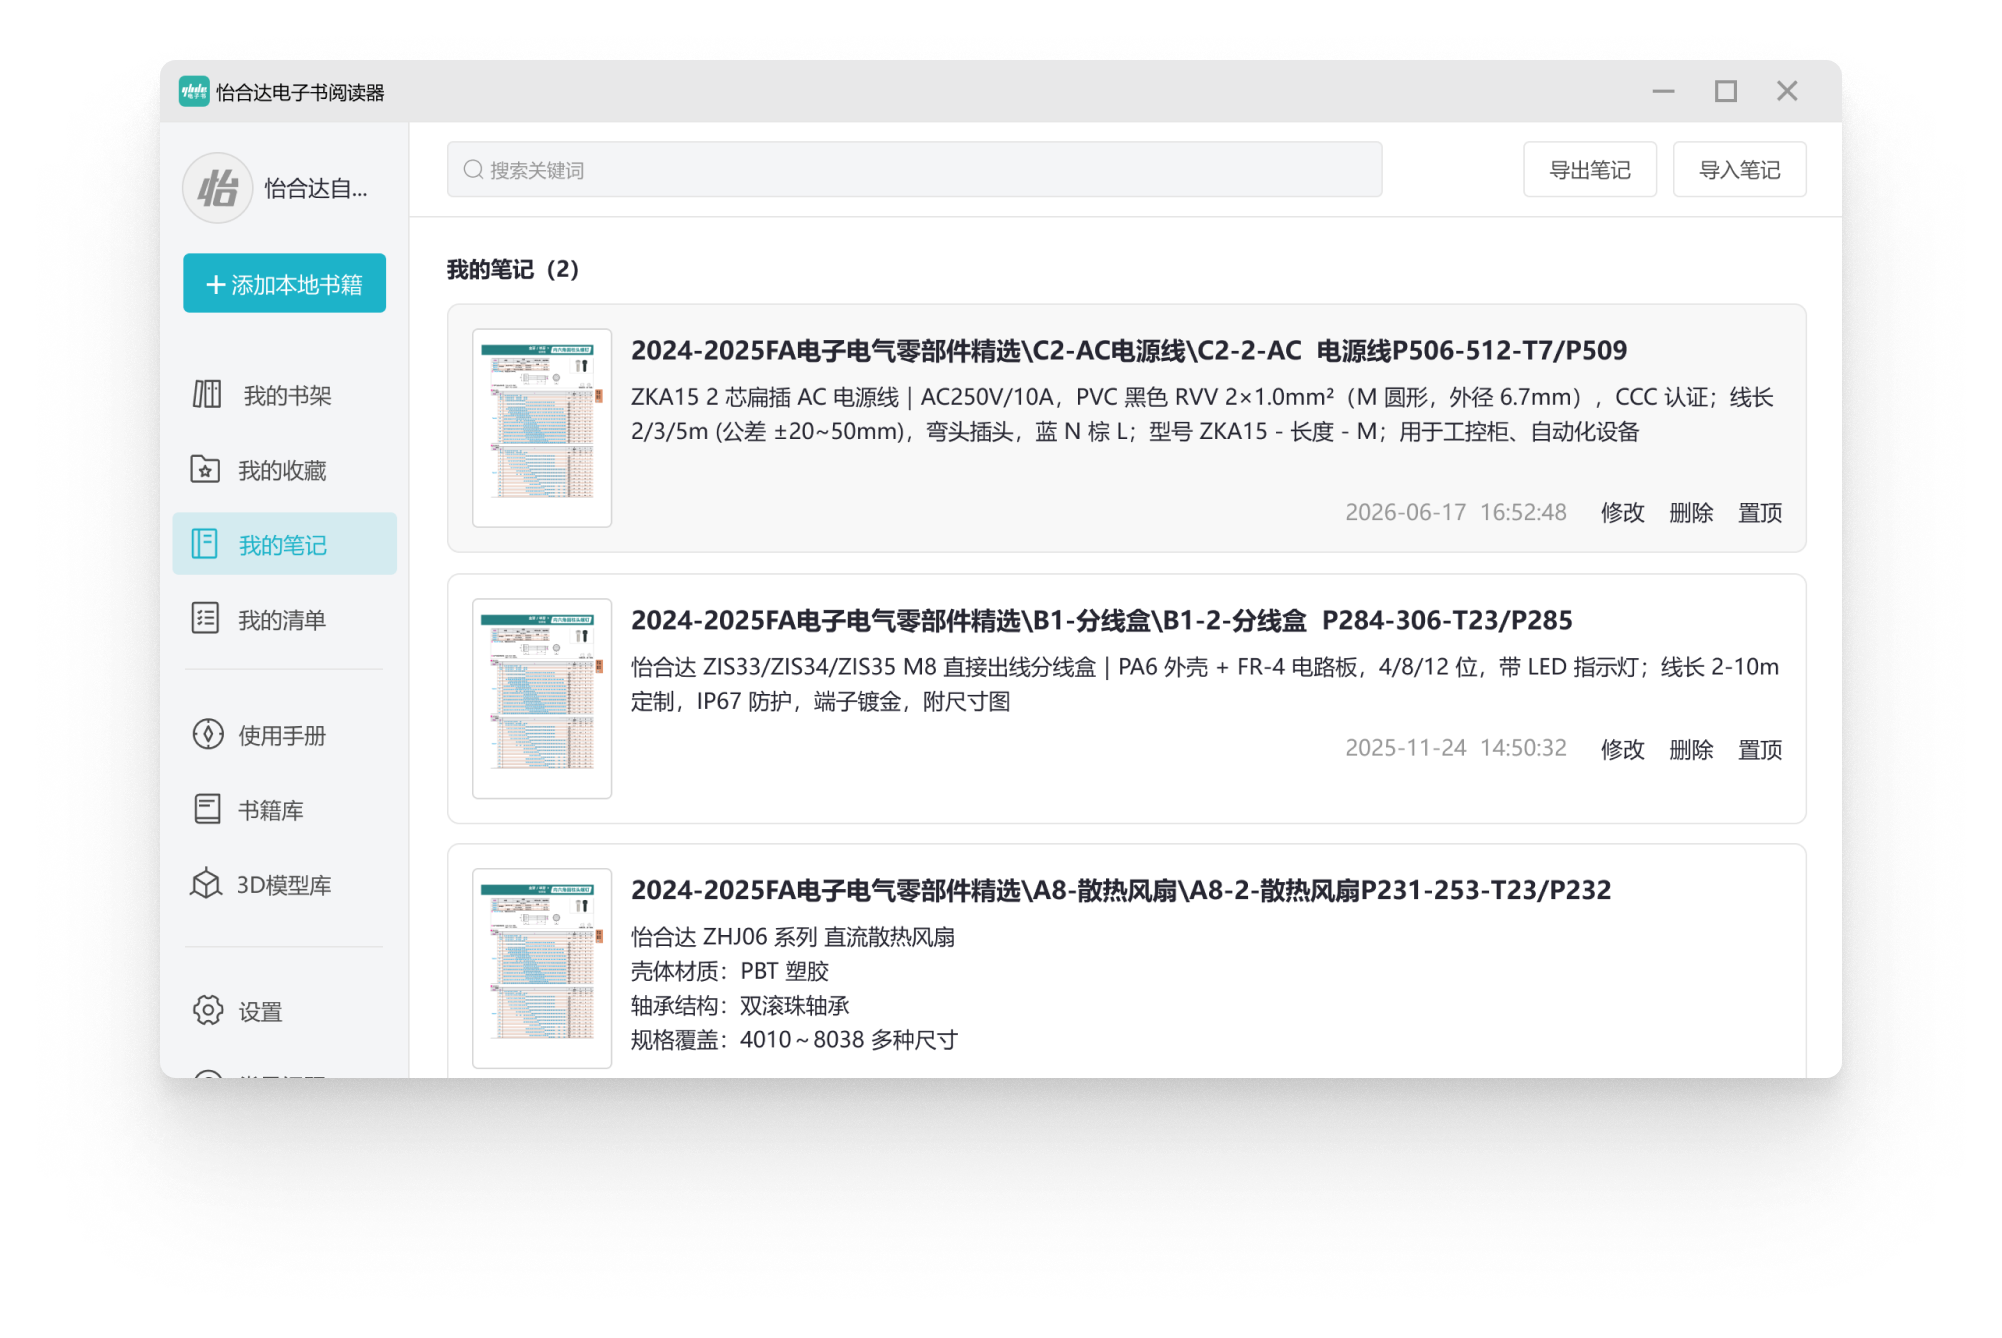
Task: Open the 分线盒 note page thumbnail
Action: (x=542, y=698)
